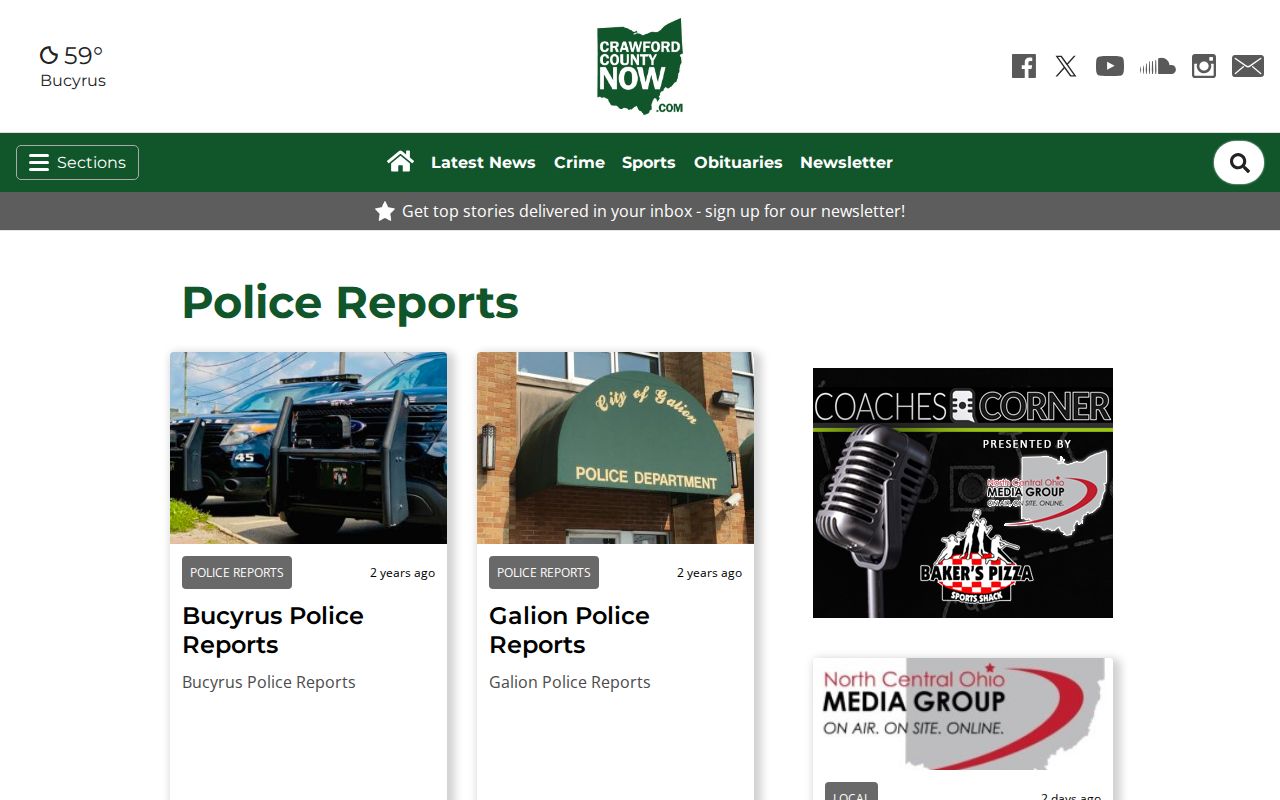
Task: Click the Bucyrus Police Reports summary text
Action: coord(269,682)
